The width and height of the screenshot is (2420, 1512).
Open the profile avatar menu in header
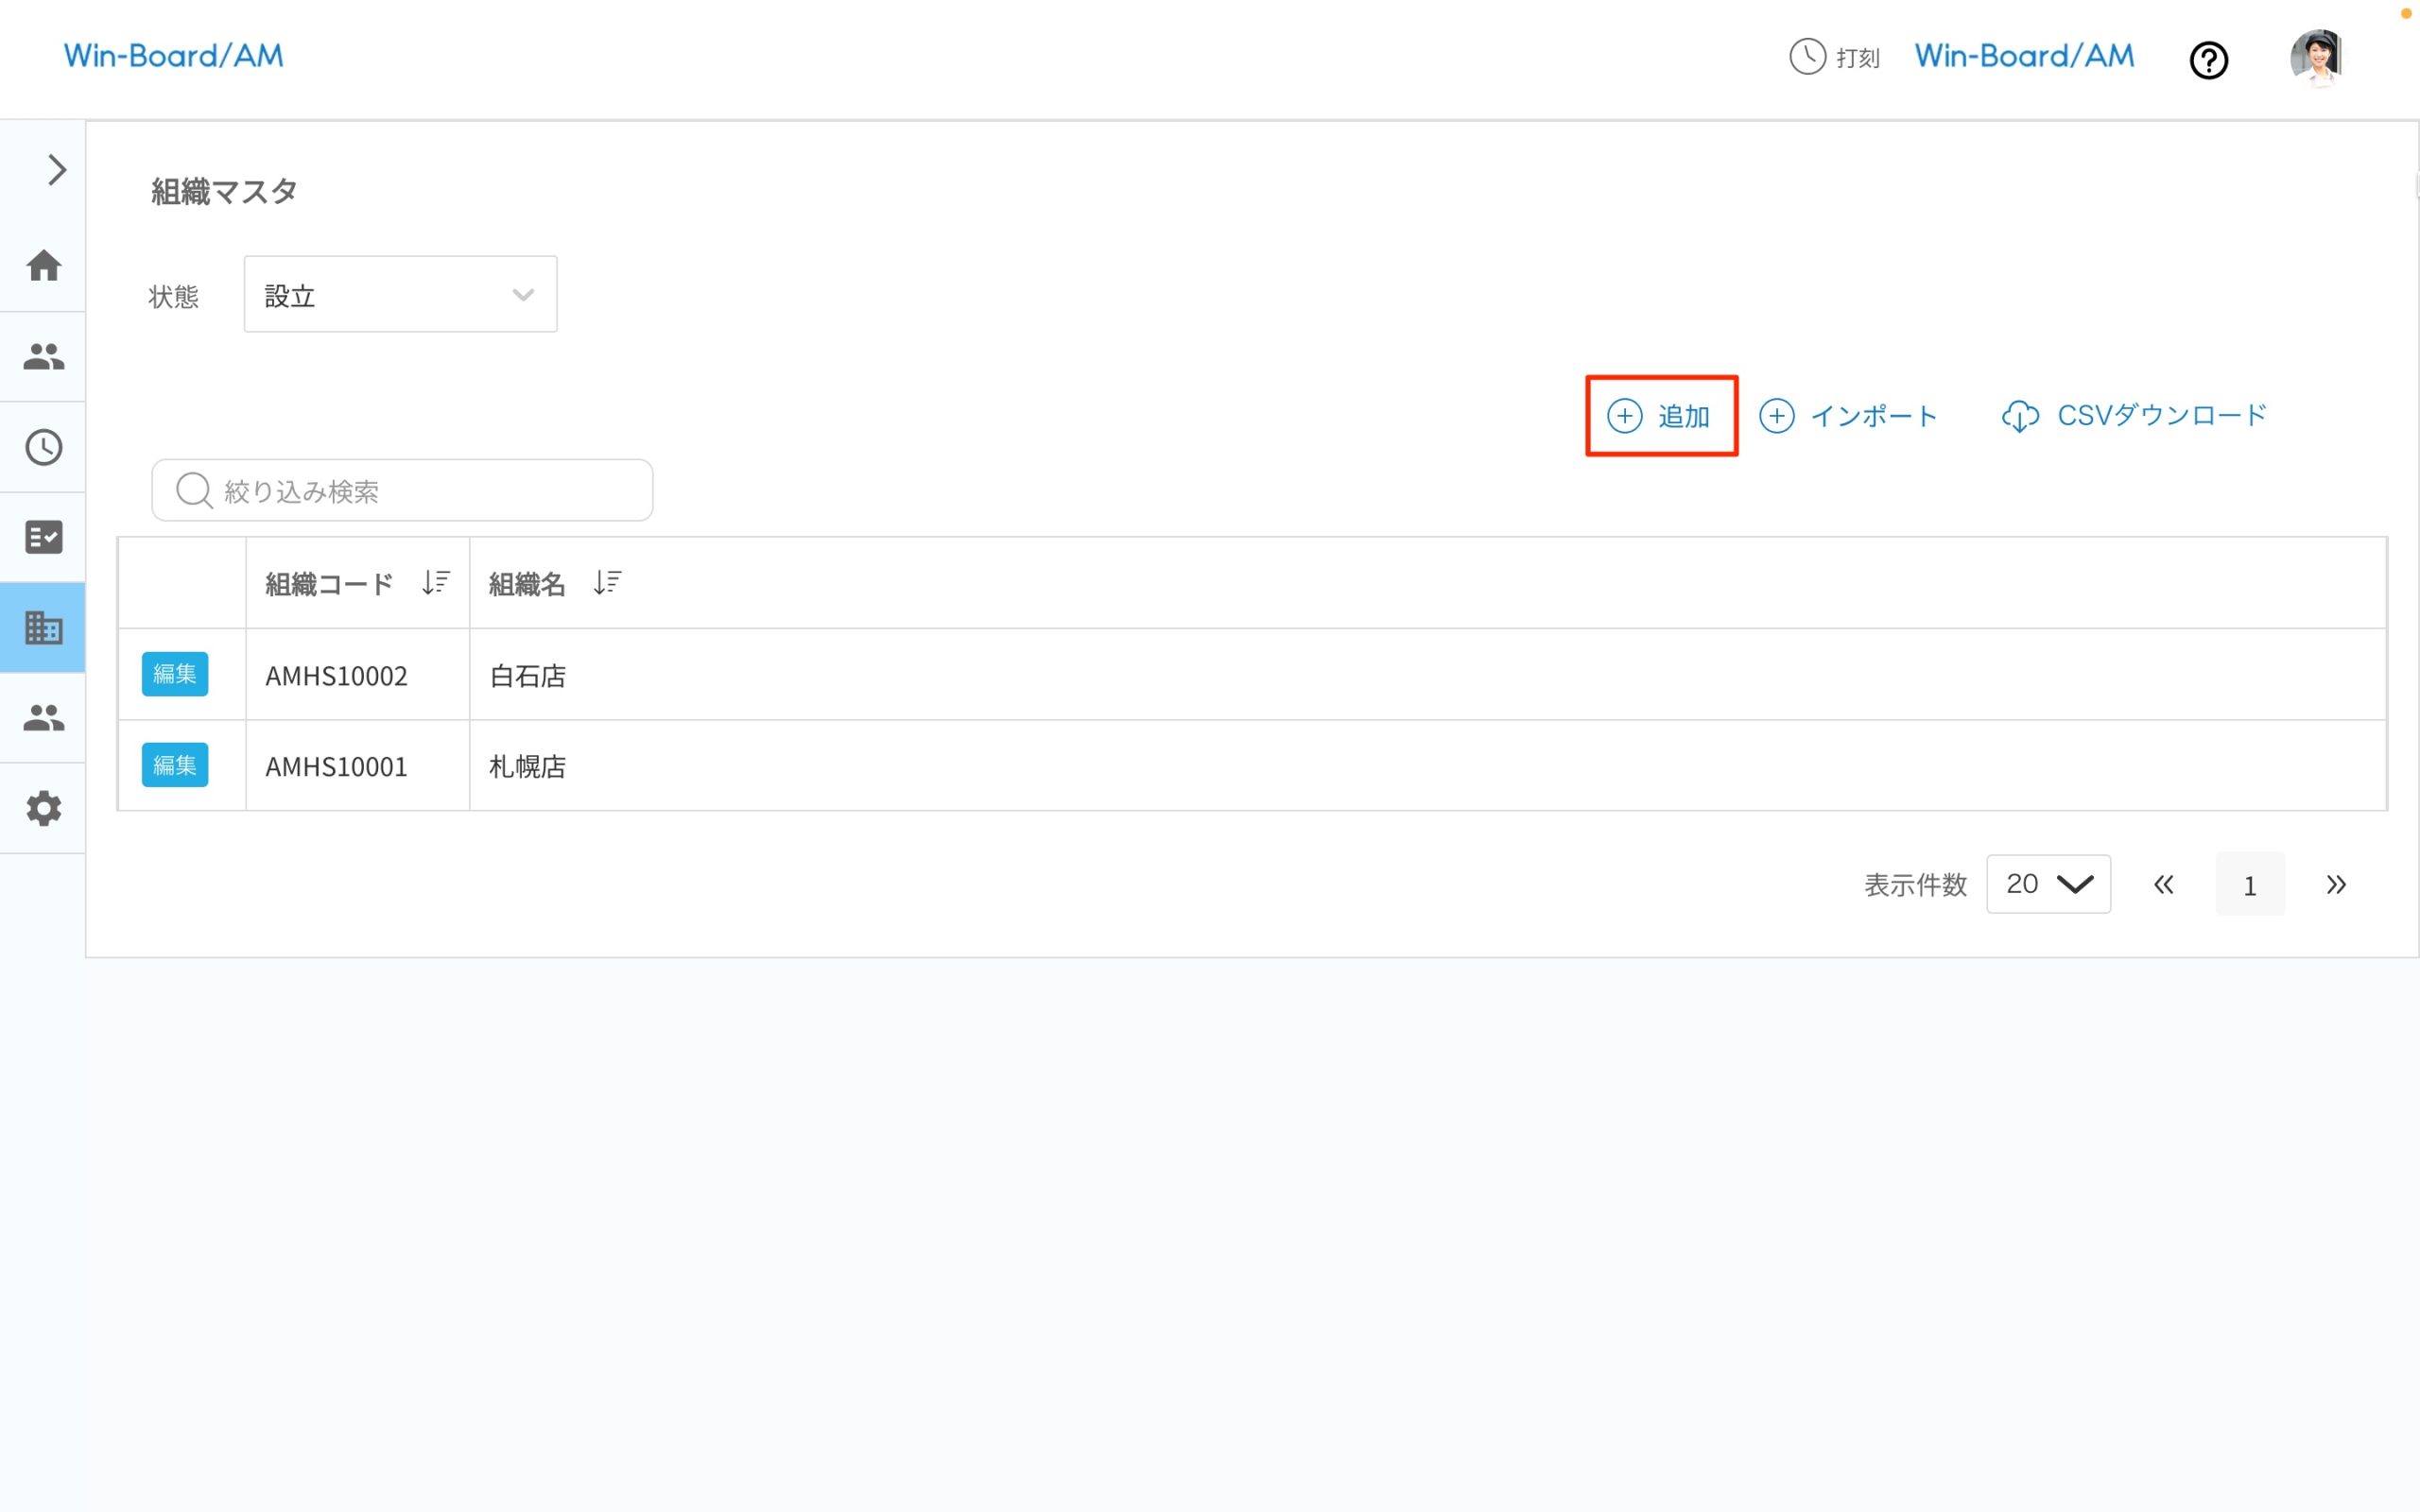pyautogui.click(x=2318, y=58)
